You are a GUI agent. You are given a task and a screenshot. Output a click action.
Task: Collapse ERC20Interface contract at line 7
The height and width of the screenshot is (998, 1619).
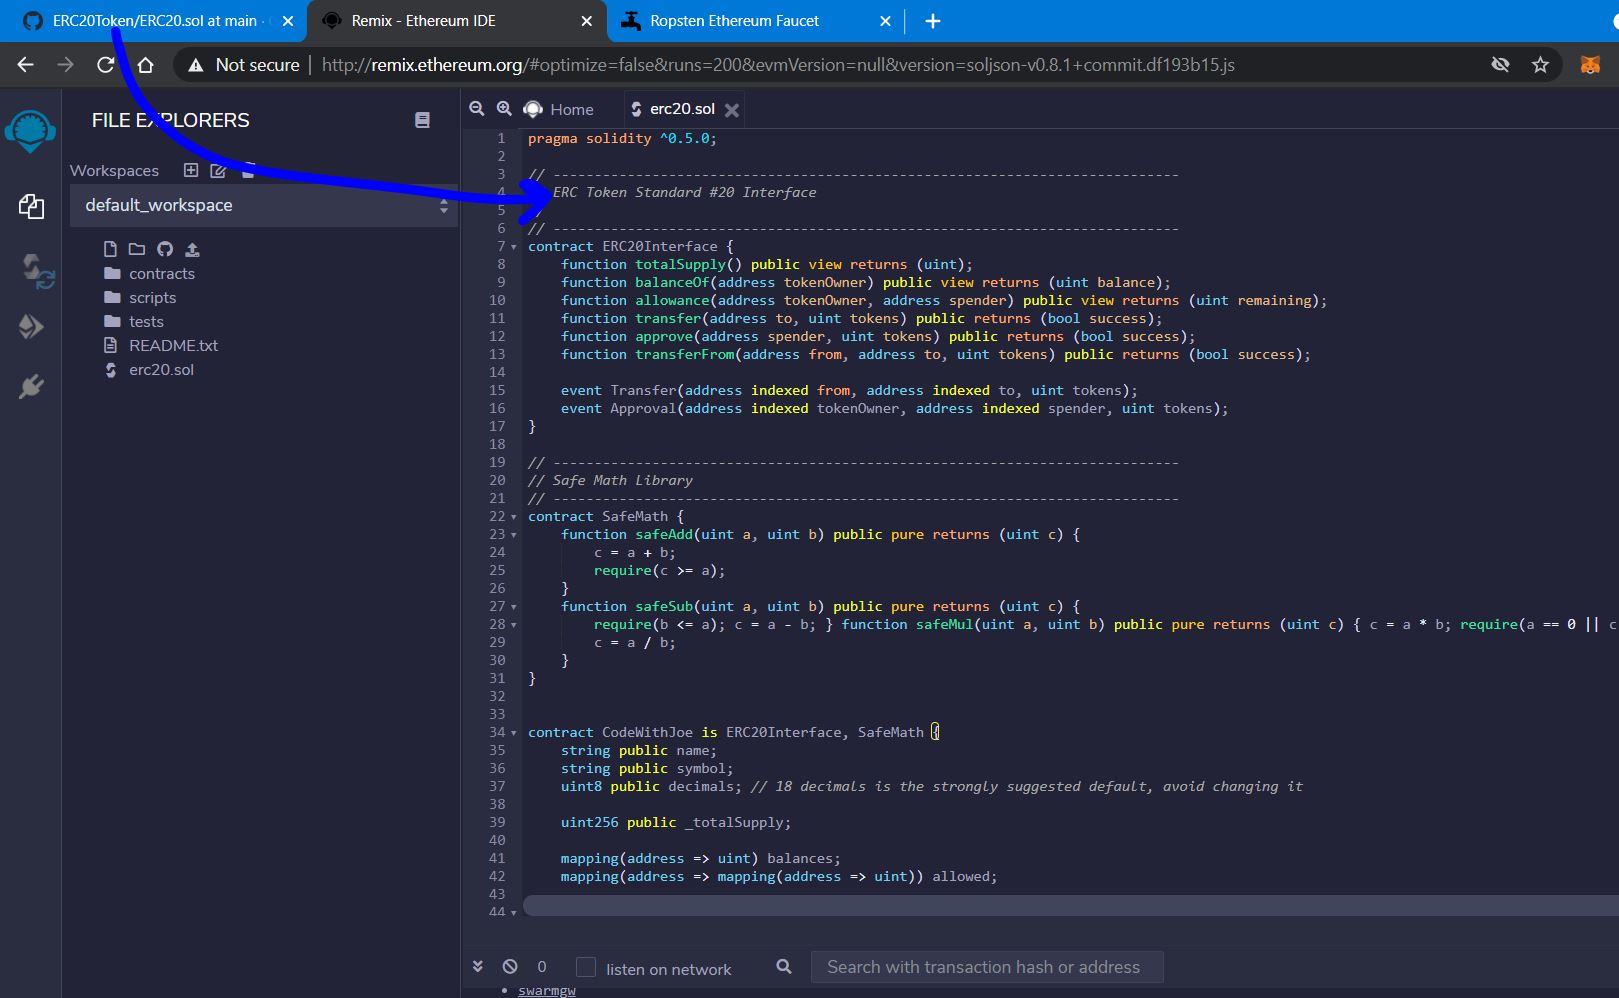[514, 247]
